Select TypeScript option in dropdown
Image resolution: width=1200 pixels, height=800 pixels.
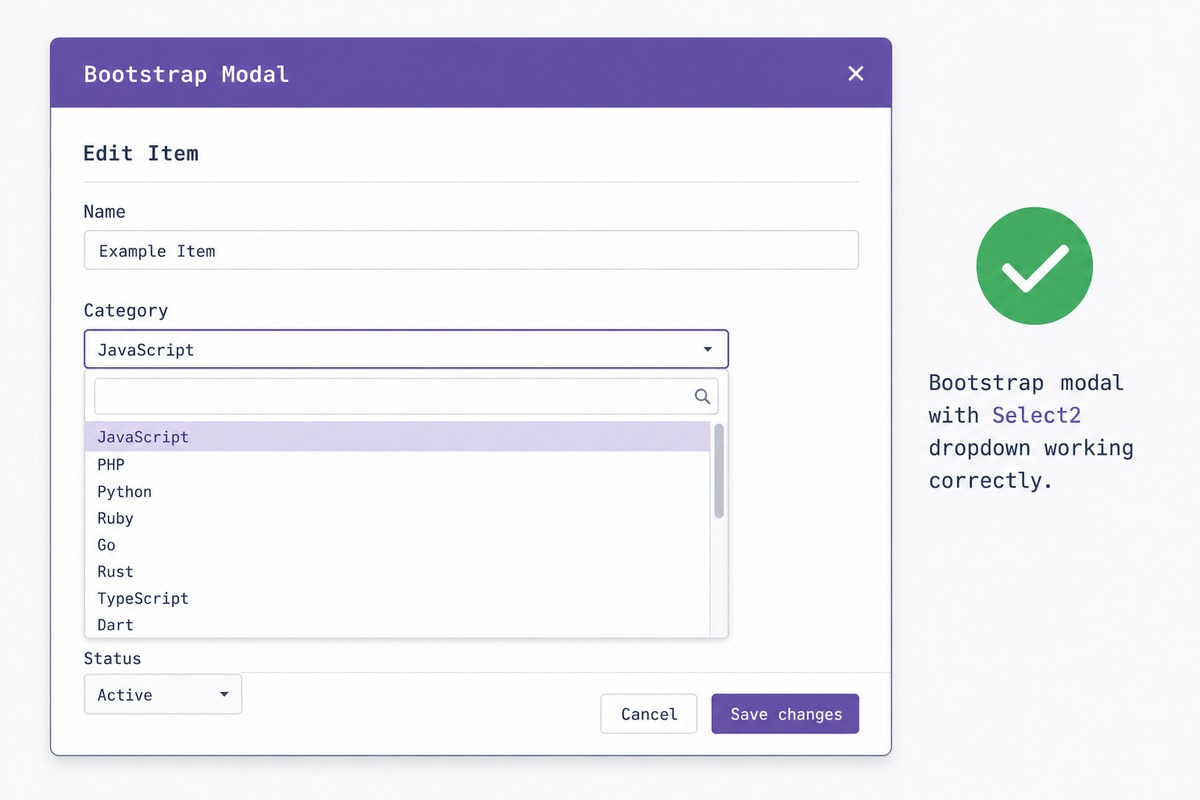pyautogui.click(x=398, y=598)
